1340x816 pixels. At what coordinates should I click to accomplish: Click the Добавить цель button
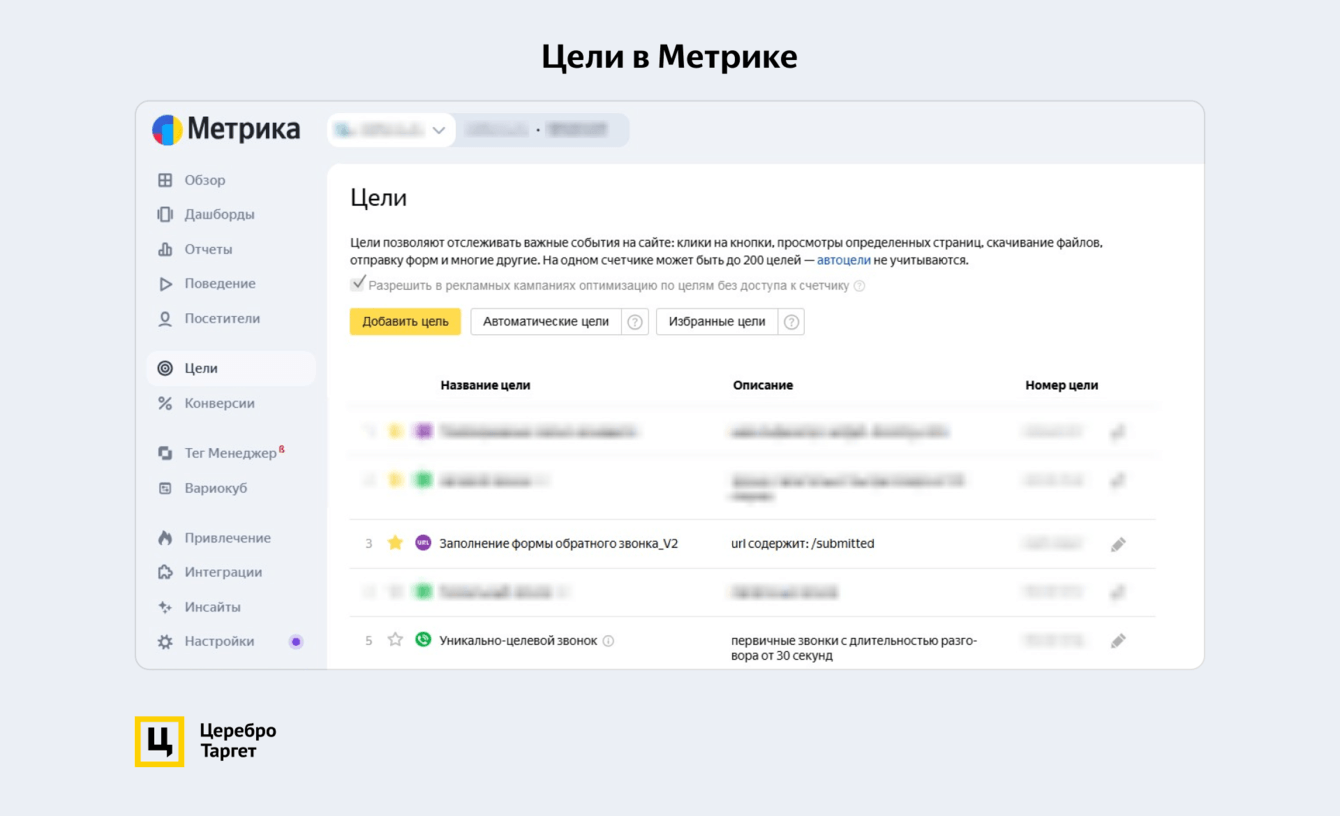pyautogui.click(x=405, y=322)
